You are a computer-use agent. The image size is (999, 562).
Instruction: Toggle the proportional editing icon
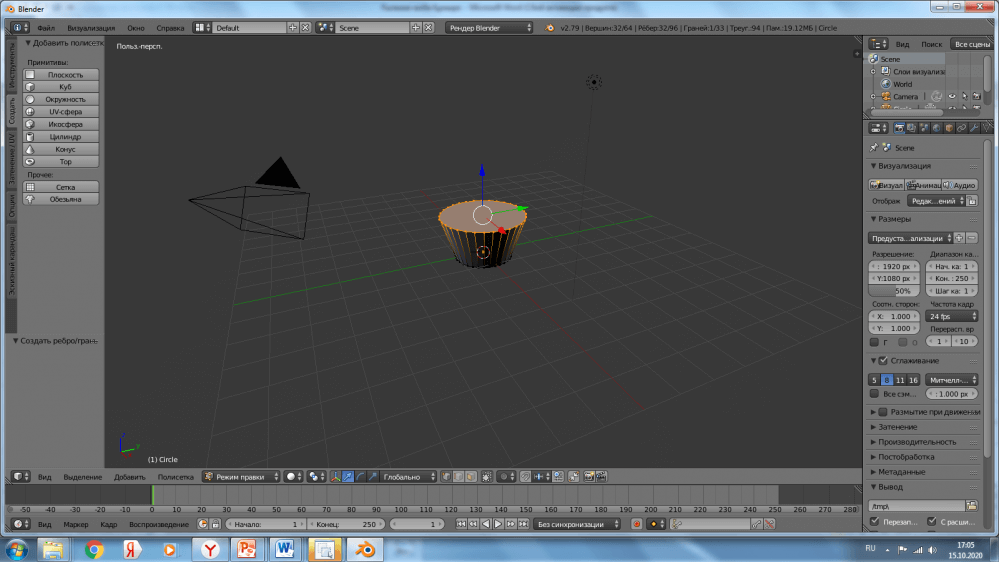coord(504,477)
